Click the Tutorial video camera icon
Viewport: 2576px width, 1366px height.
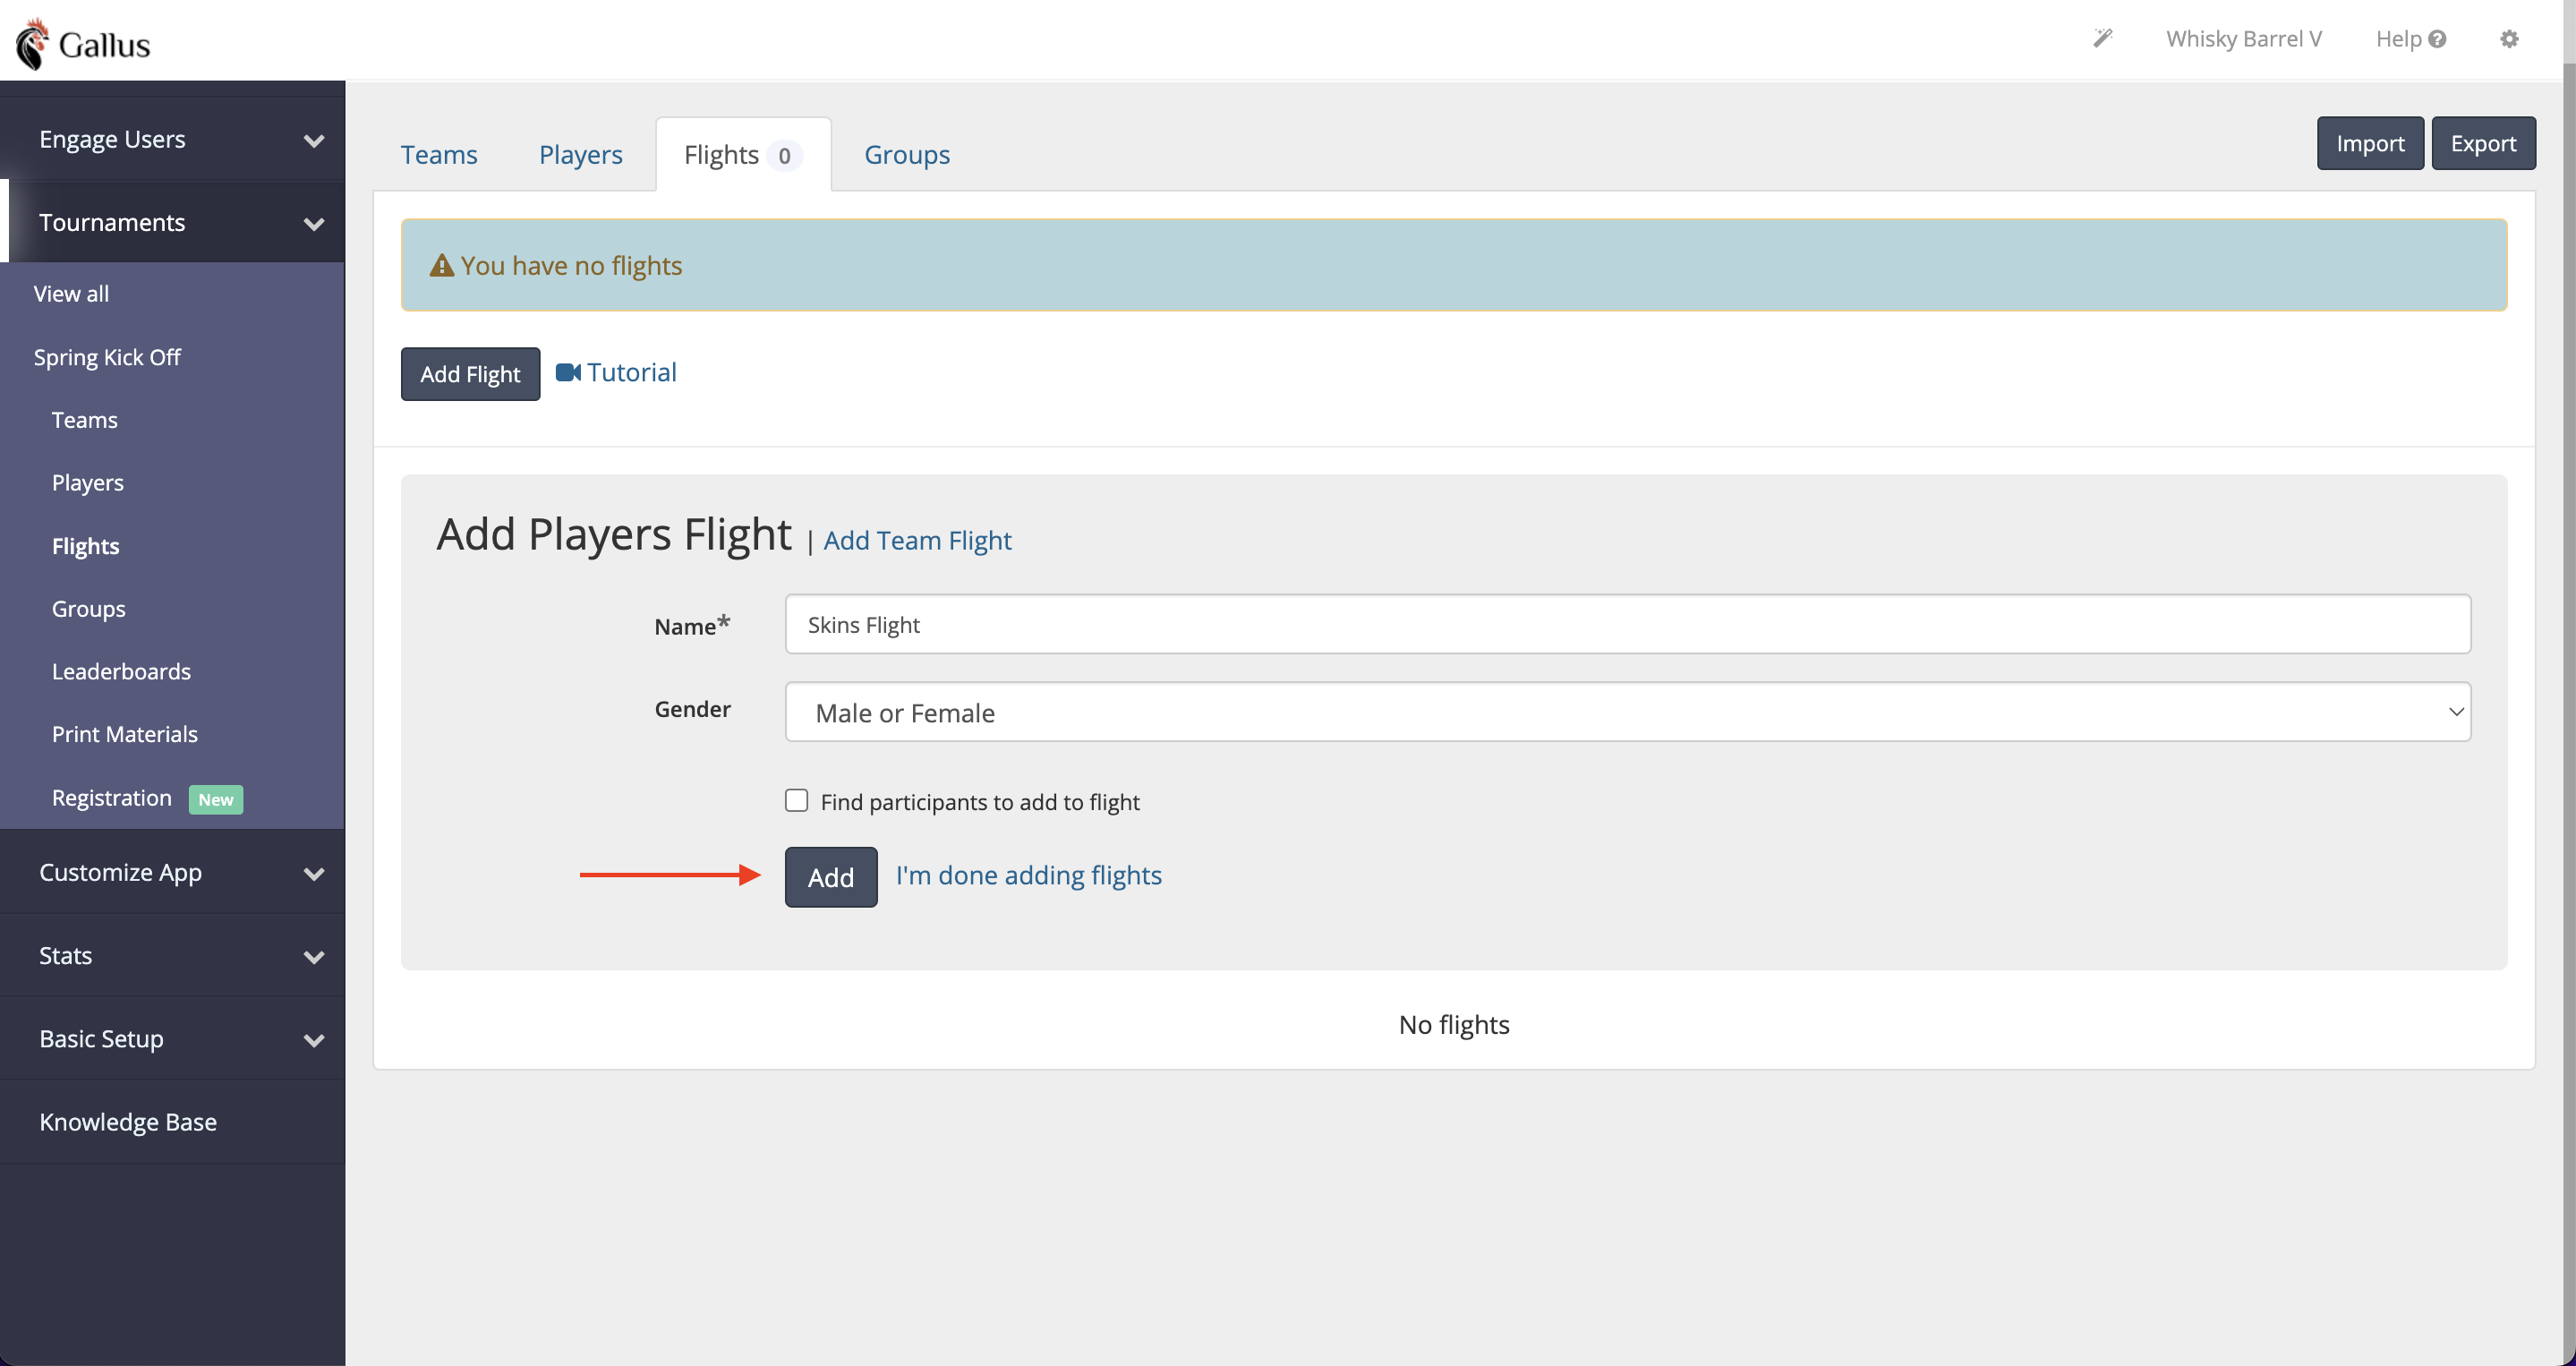(568, 372)
